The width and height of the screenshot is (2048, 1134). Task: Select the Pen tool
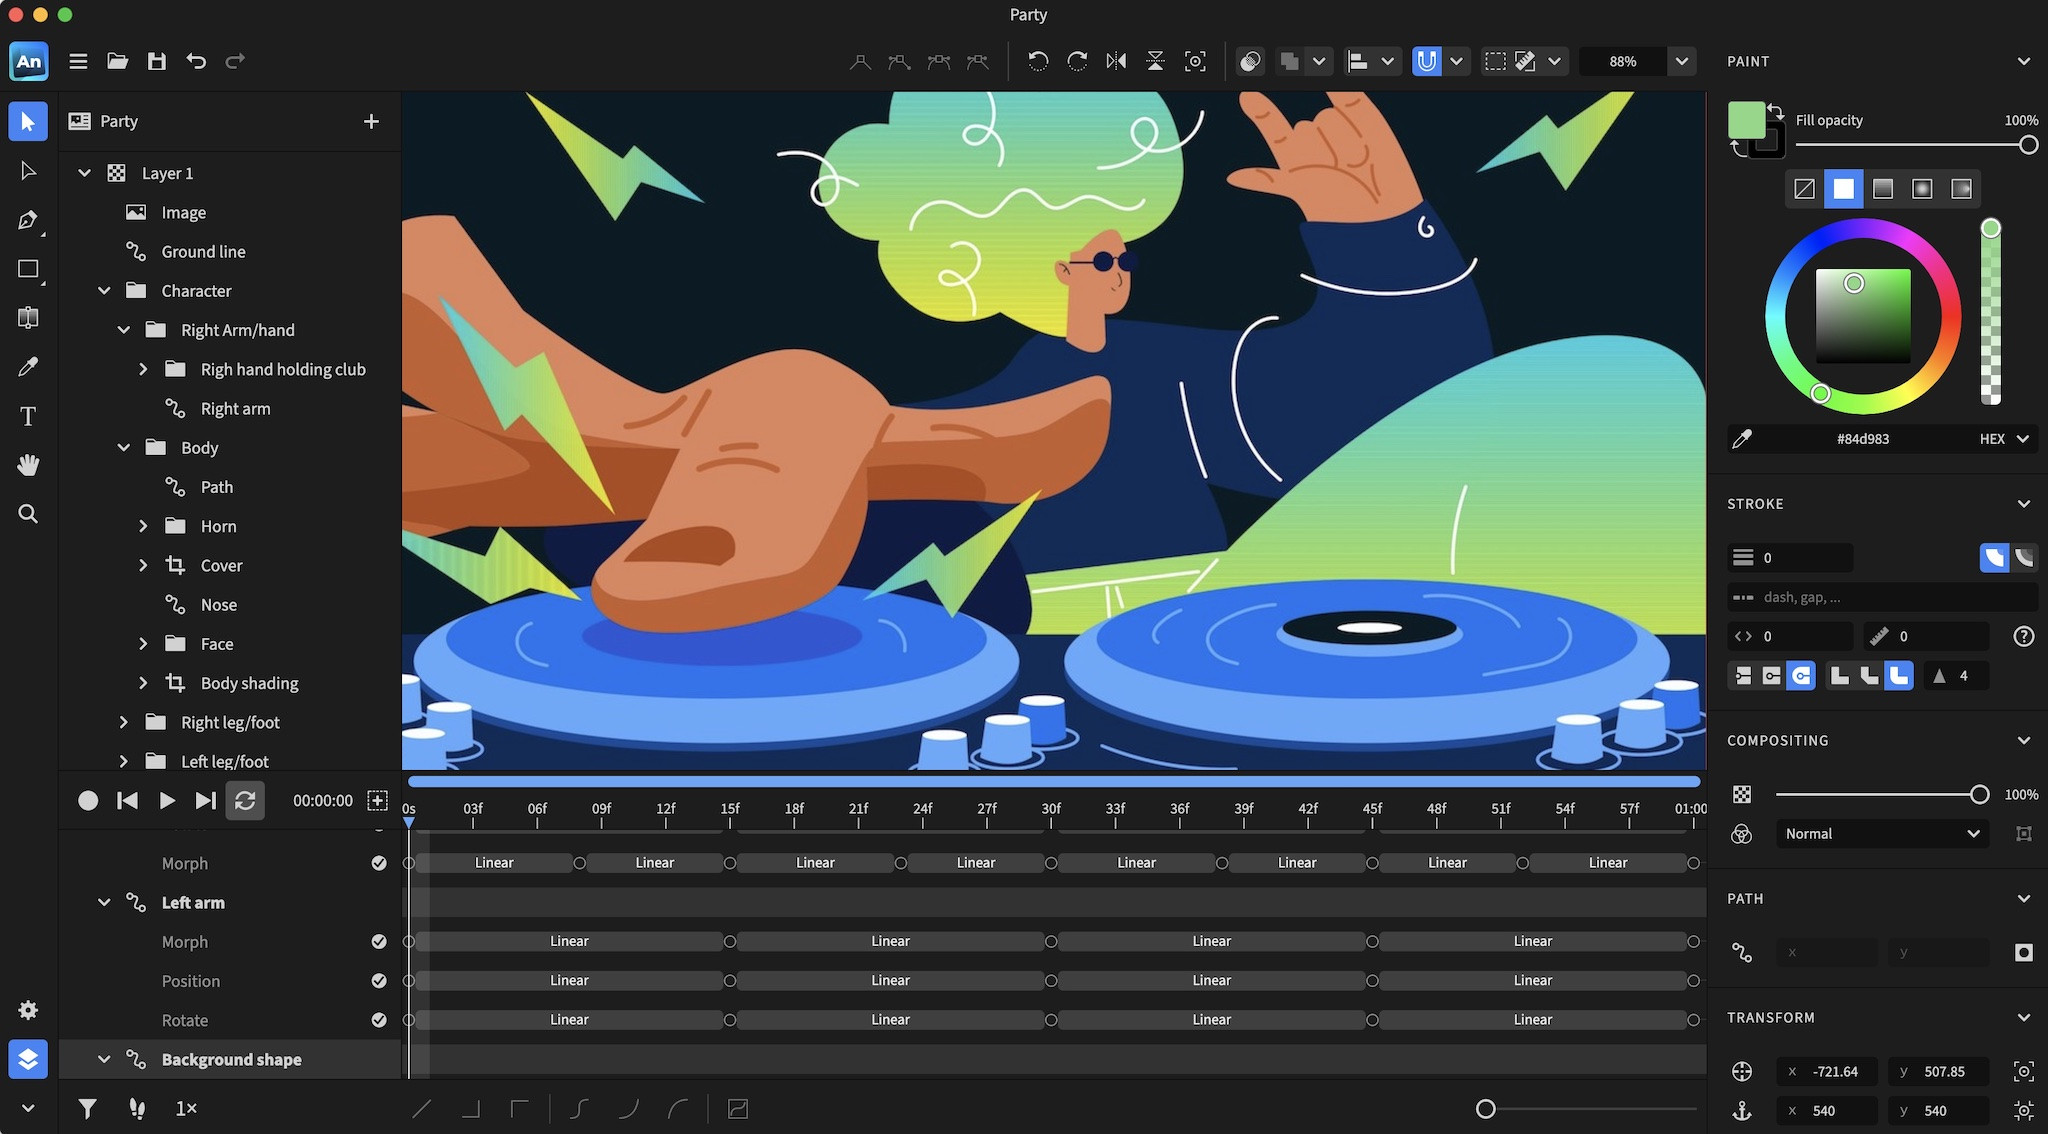[28, 220]
